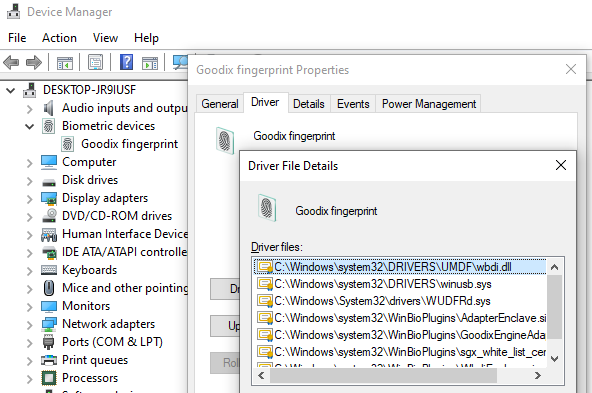Viewport: 592px width, 393px height.
Task: Select the AdapterEnclave driver file entry
Action: point(400,318)
